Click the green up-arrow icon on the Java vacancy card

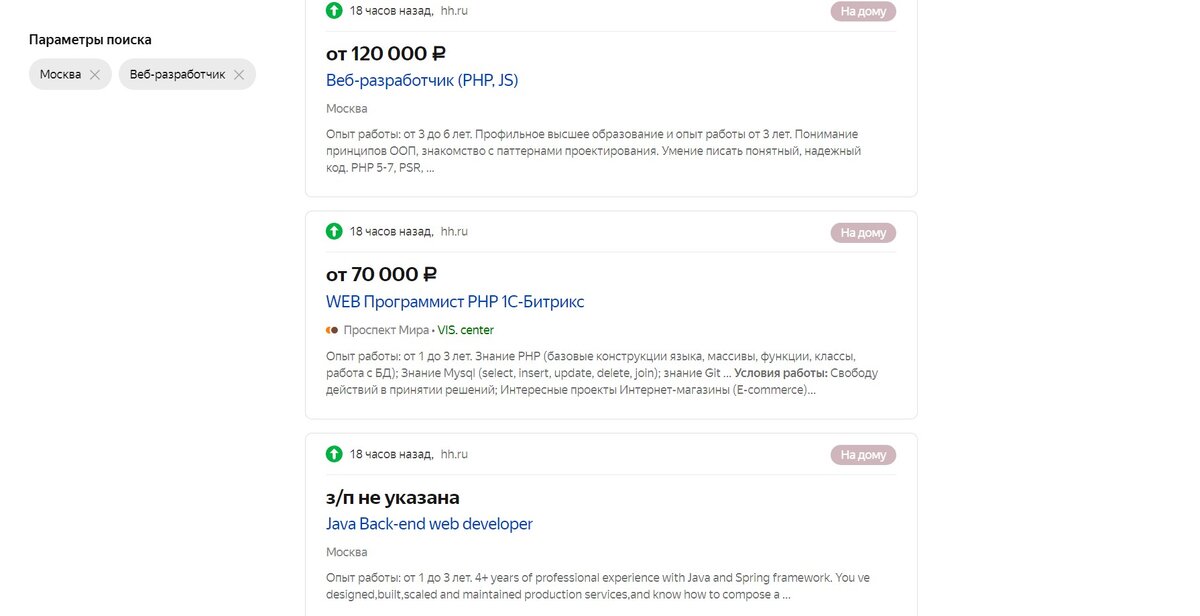pos(333,454)
